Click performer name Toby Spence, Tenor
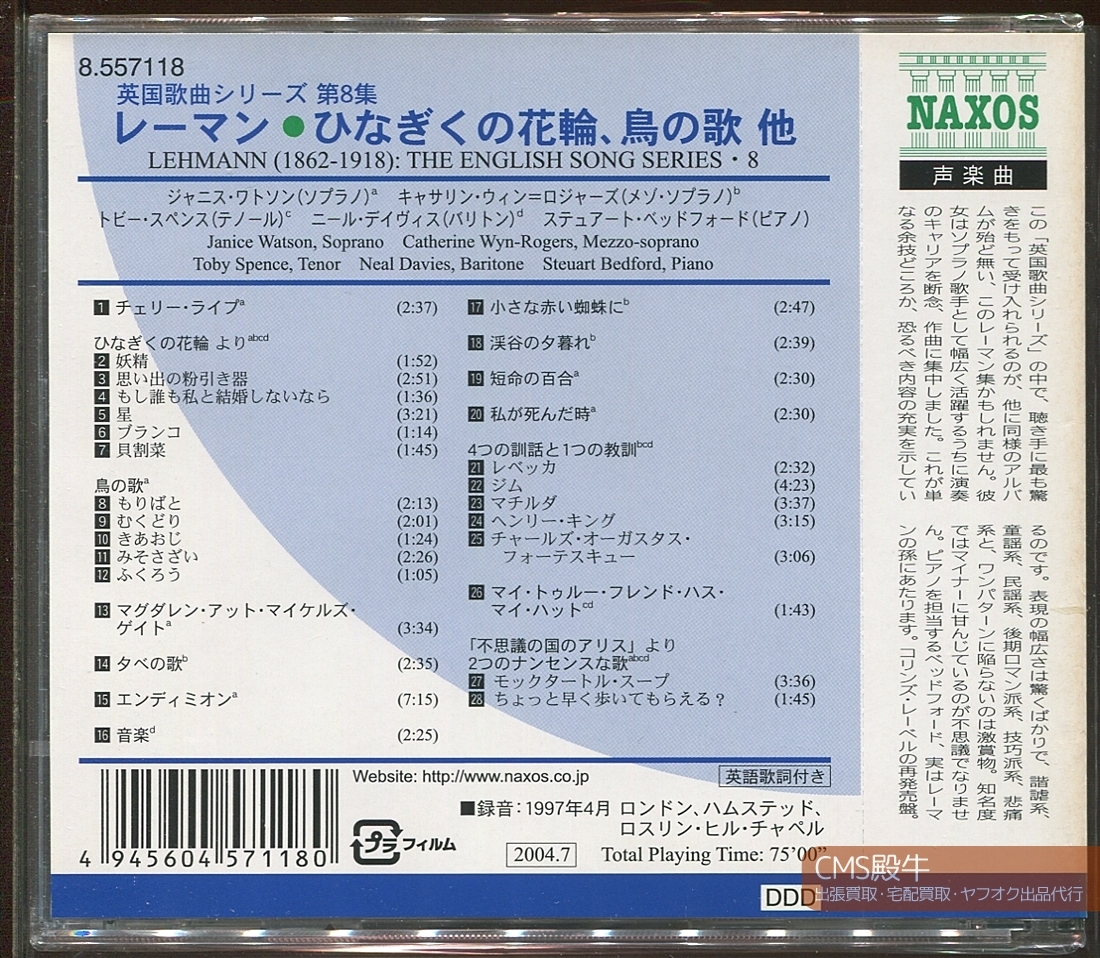Screen dimensions: 1100x958 tap(267, 264)
